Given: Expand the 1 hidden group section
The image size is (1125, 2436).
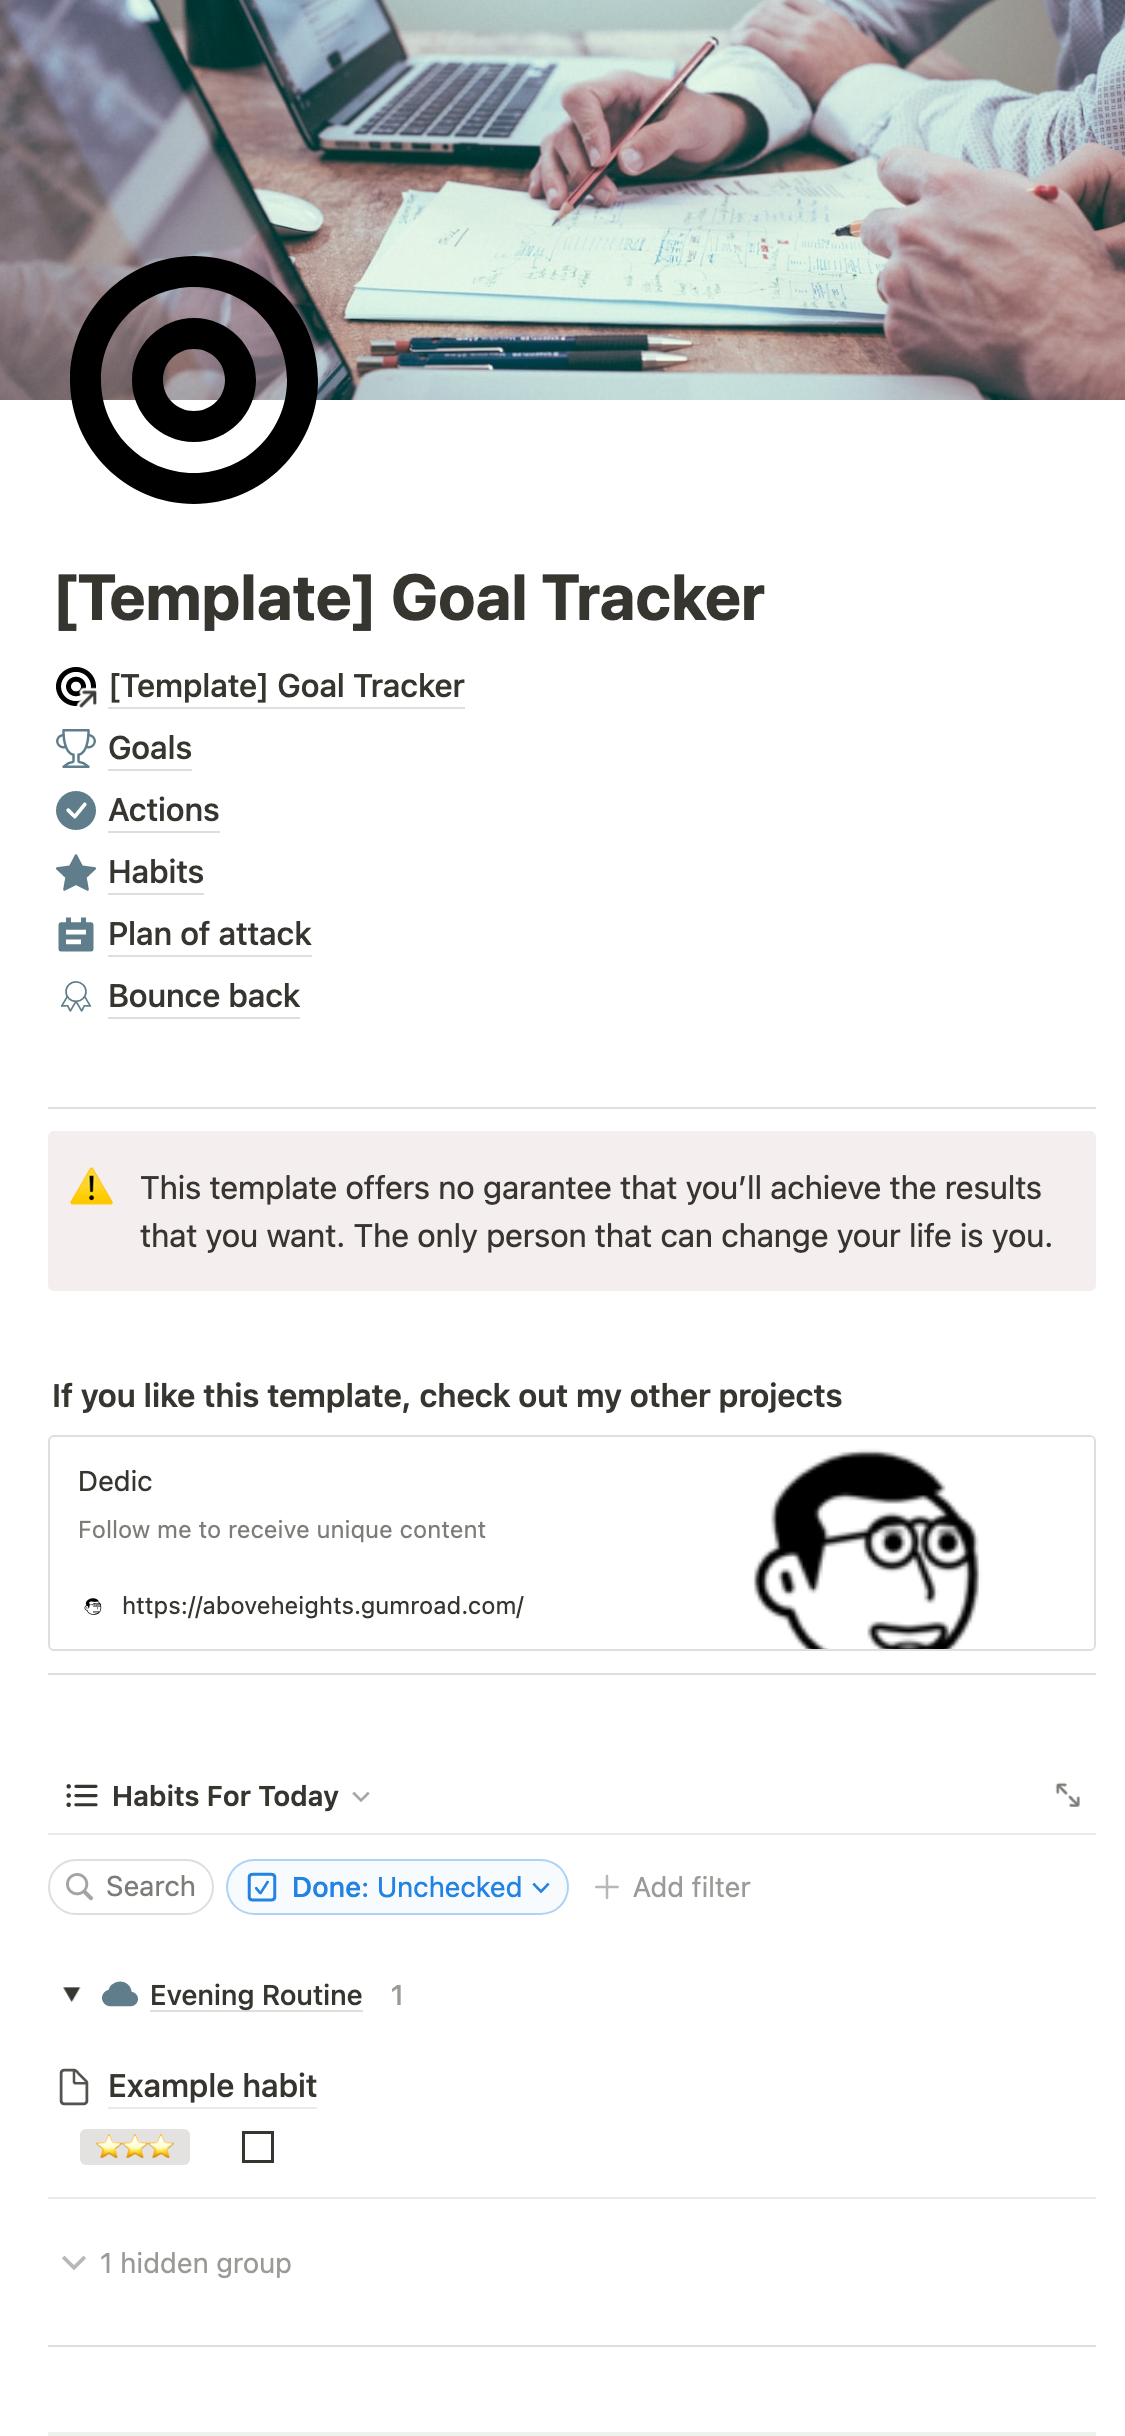Looking at the screenshot, I should pyautogui.click(x=176, y=2263).
